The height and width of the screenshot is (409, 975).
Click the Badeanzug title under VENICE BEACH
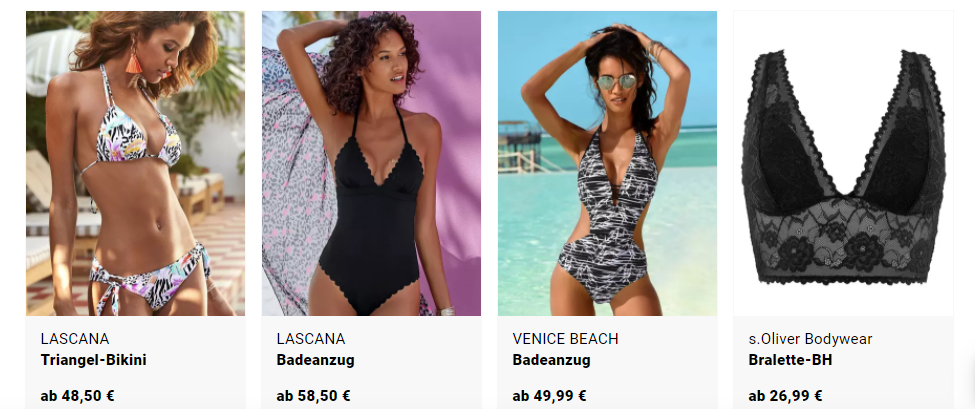[552, 360]
